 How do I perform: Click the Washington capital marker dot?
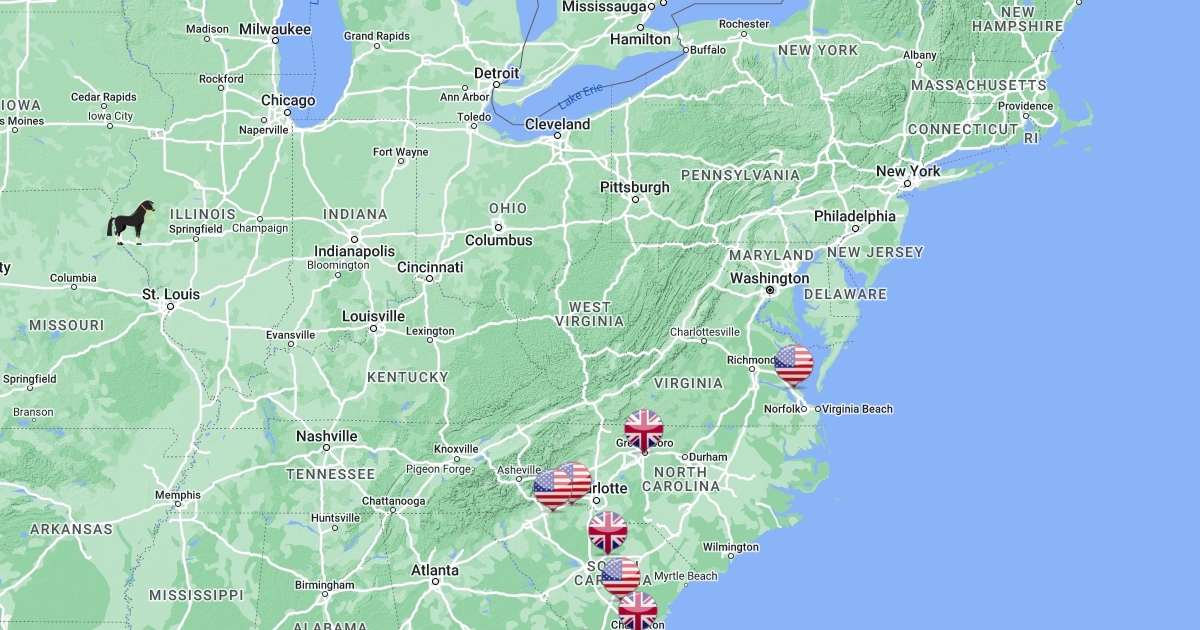(x=770, y=290)
